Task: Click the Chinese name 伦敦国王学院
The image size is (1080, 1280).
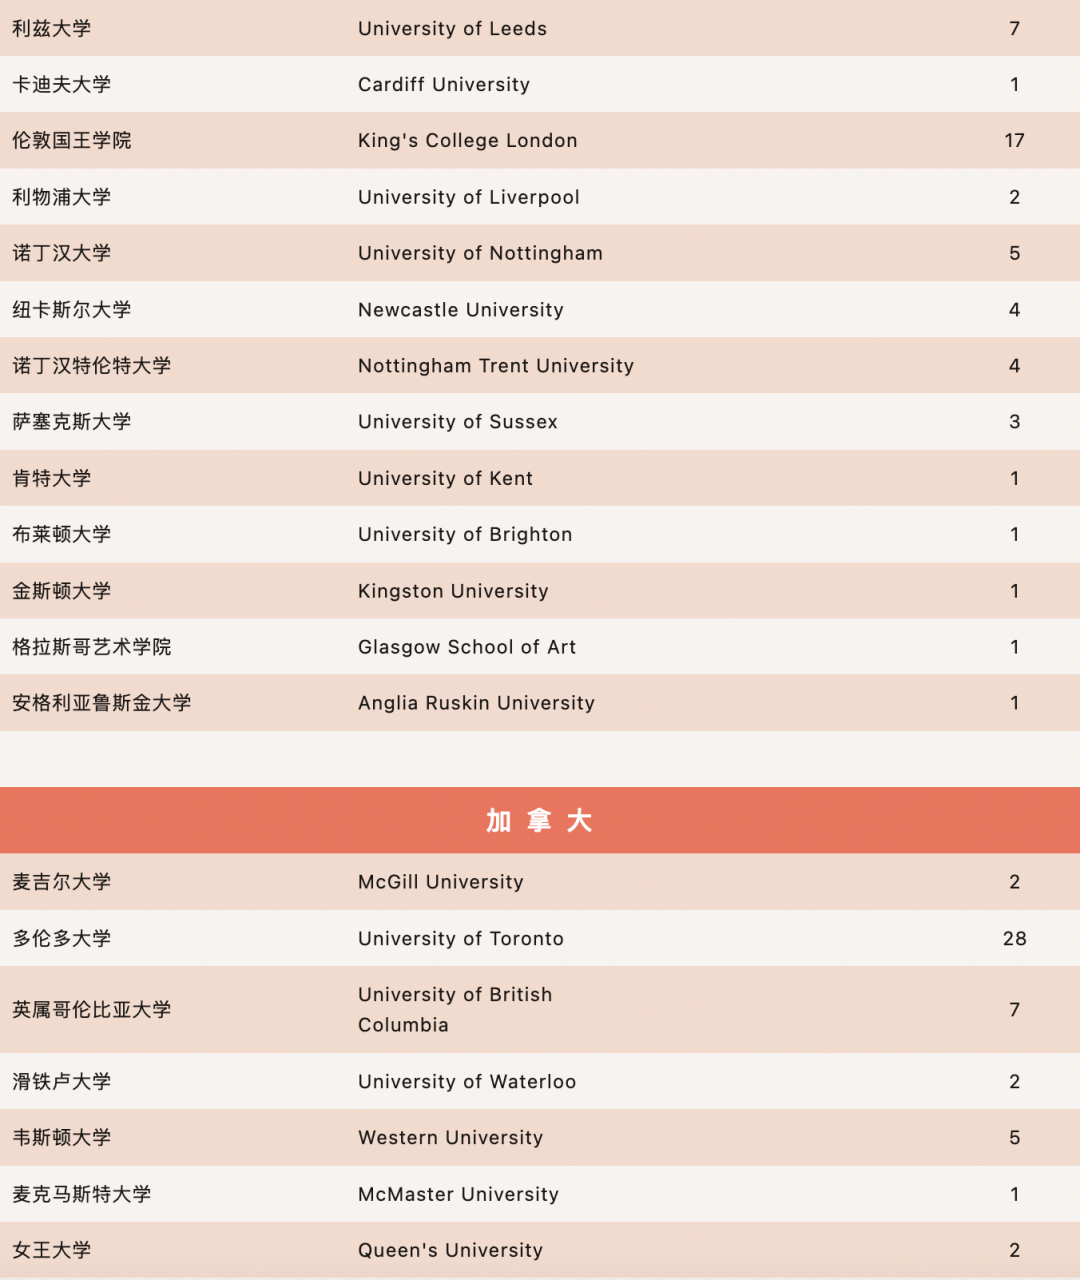Action: 71,140
